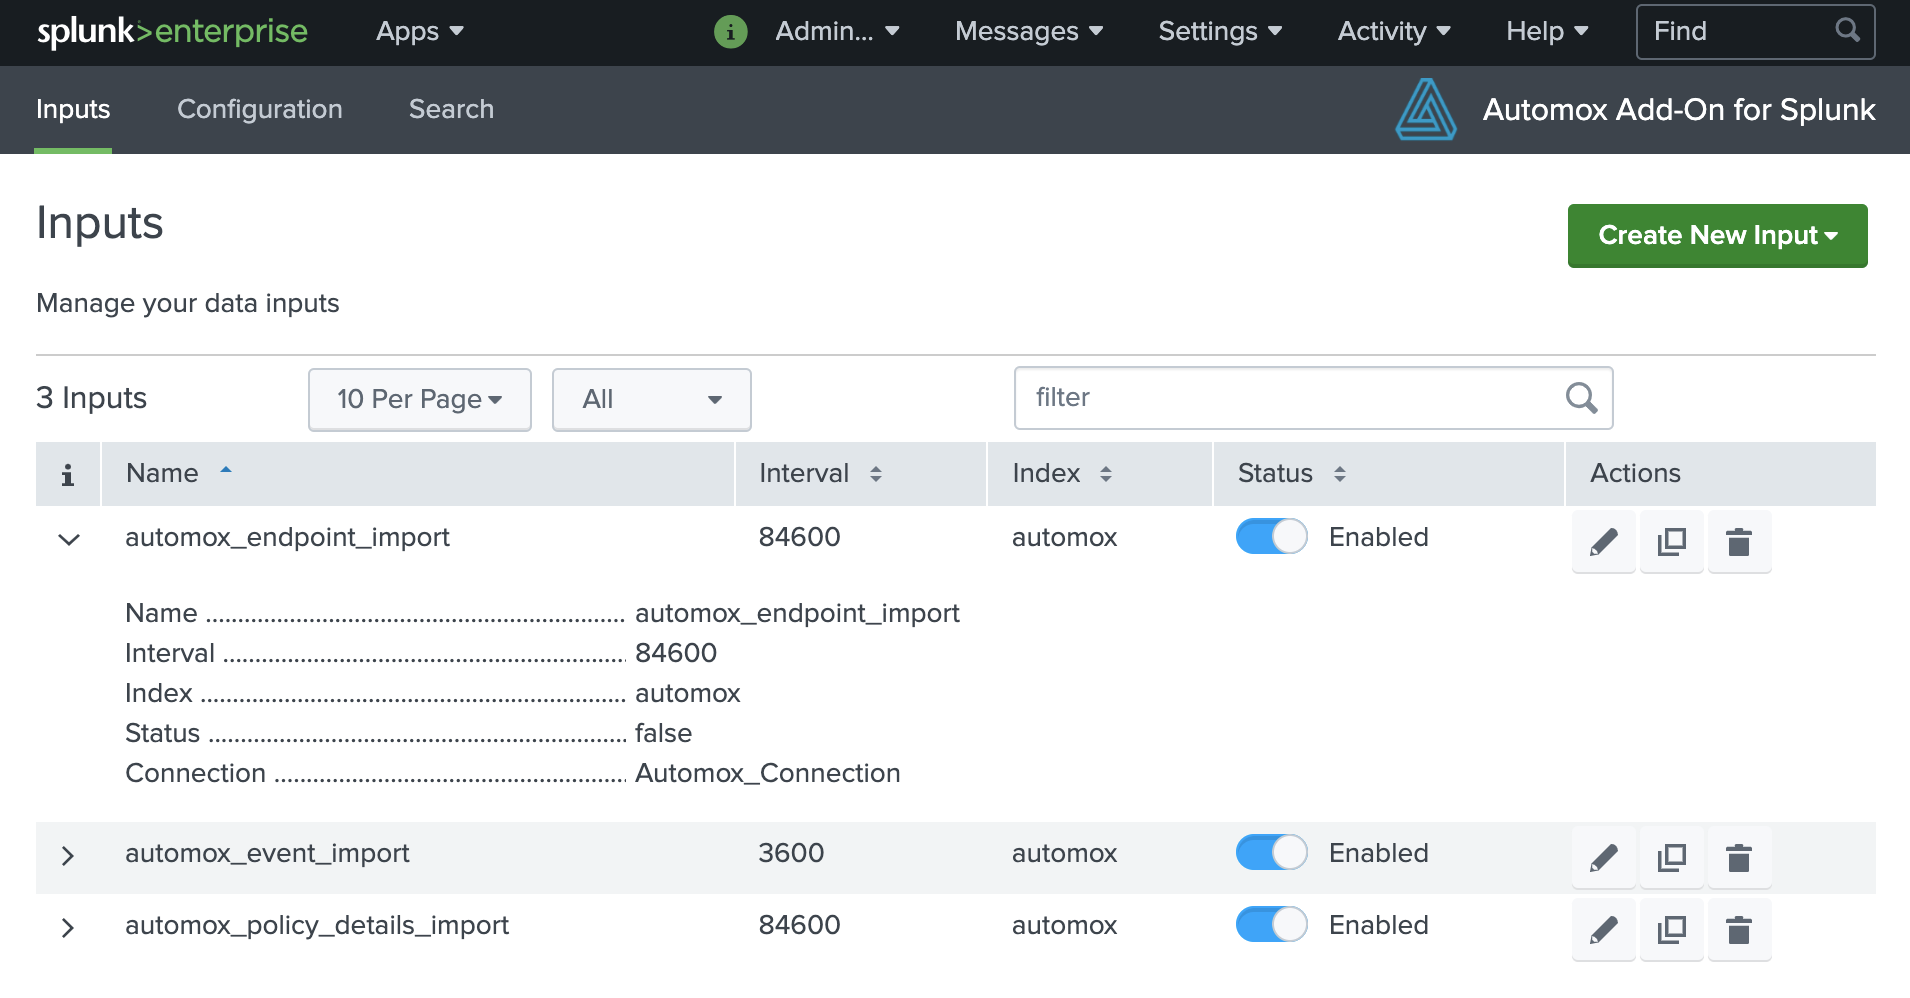This screenshot has height=998, width=1910.
Task: Open the Settings menu
Action: 1220,31
